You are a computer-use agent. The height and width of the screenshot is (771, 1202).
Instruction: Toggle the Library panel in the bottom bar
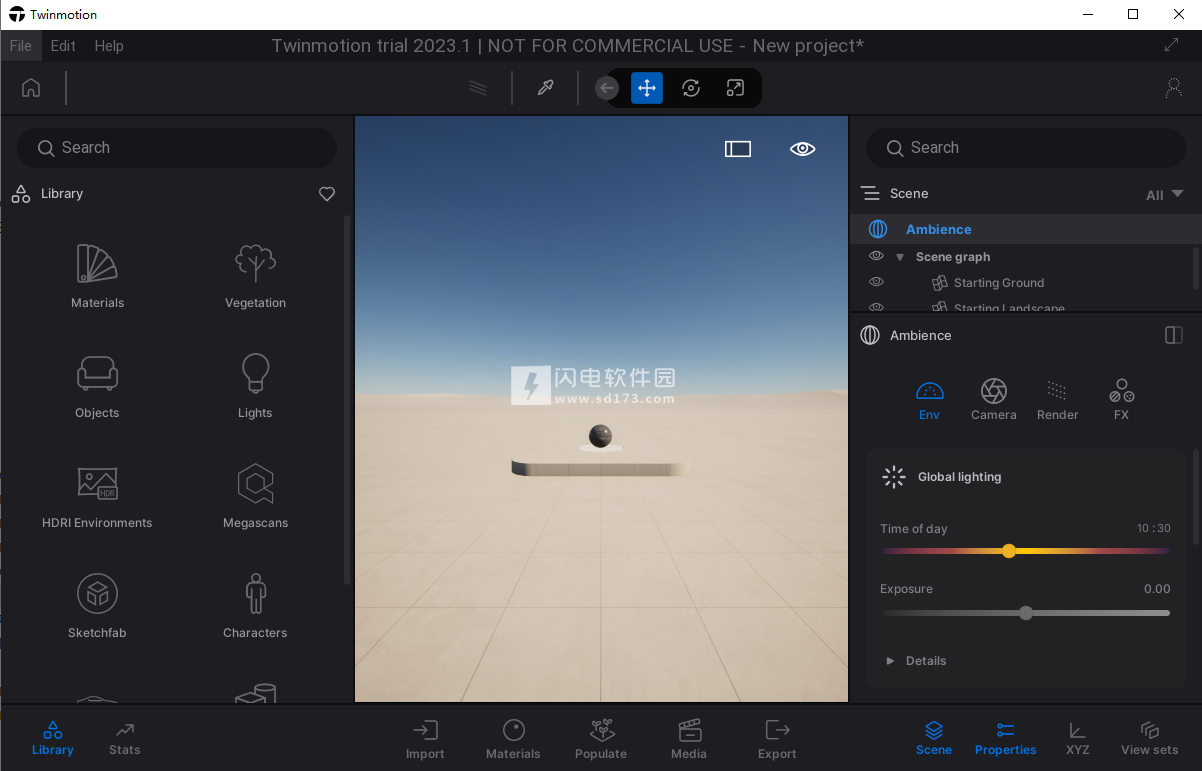53,739
